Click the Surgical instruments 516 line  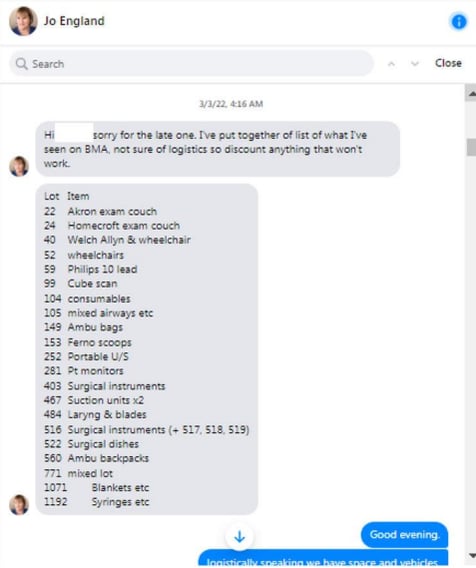coord(147,430)
